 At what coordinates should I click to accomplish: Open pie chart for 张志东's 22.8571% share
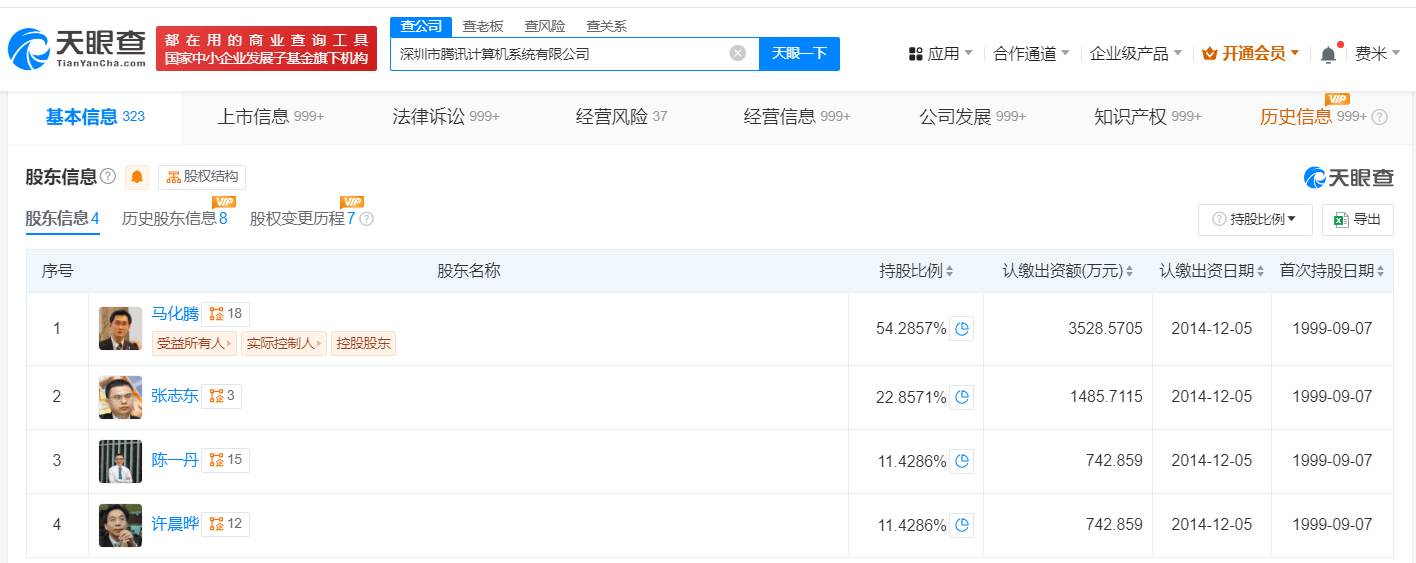pyautogui.click(x=961, y=397)
